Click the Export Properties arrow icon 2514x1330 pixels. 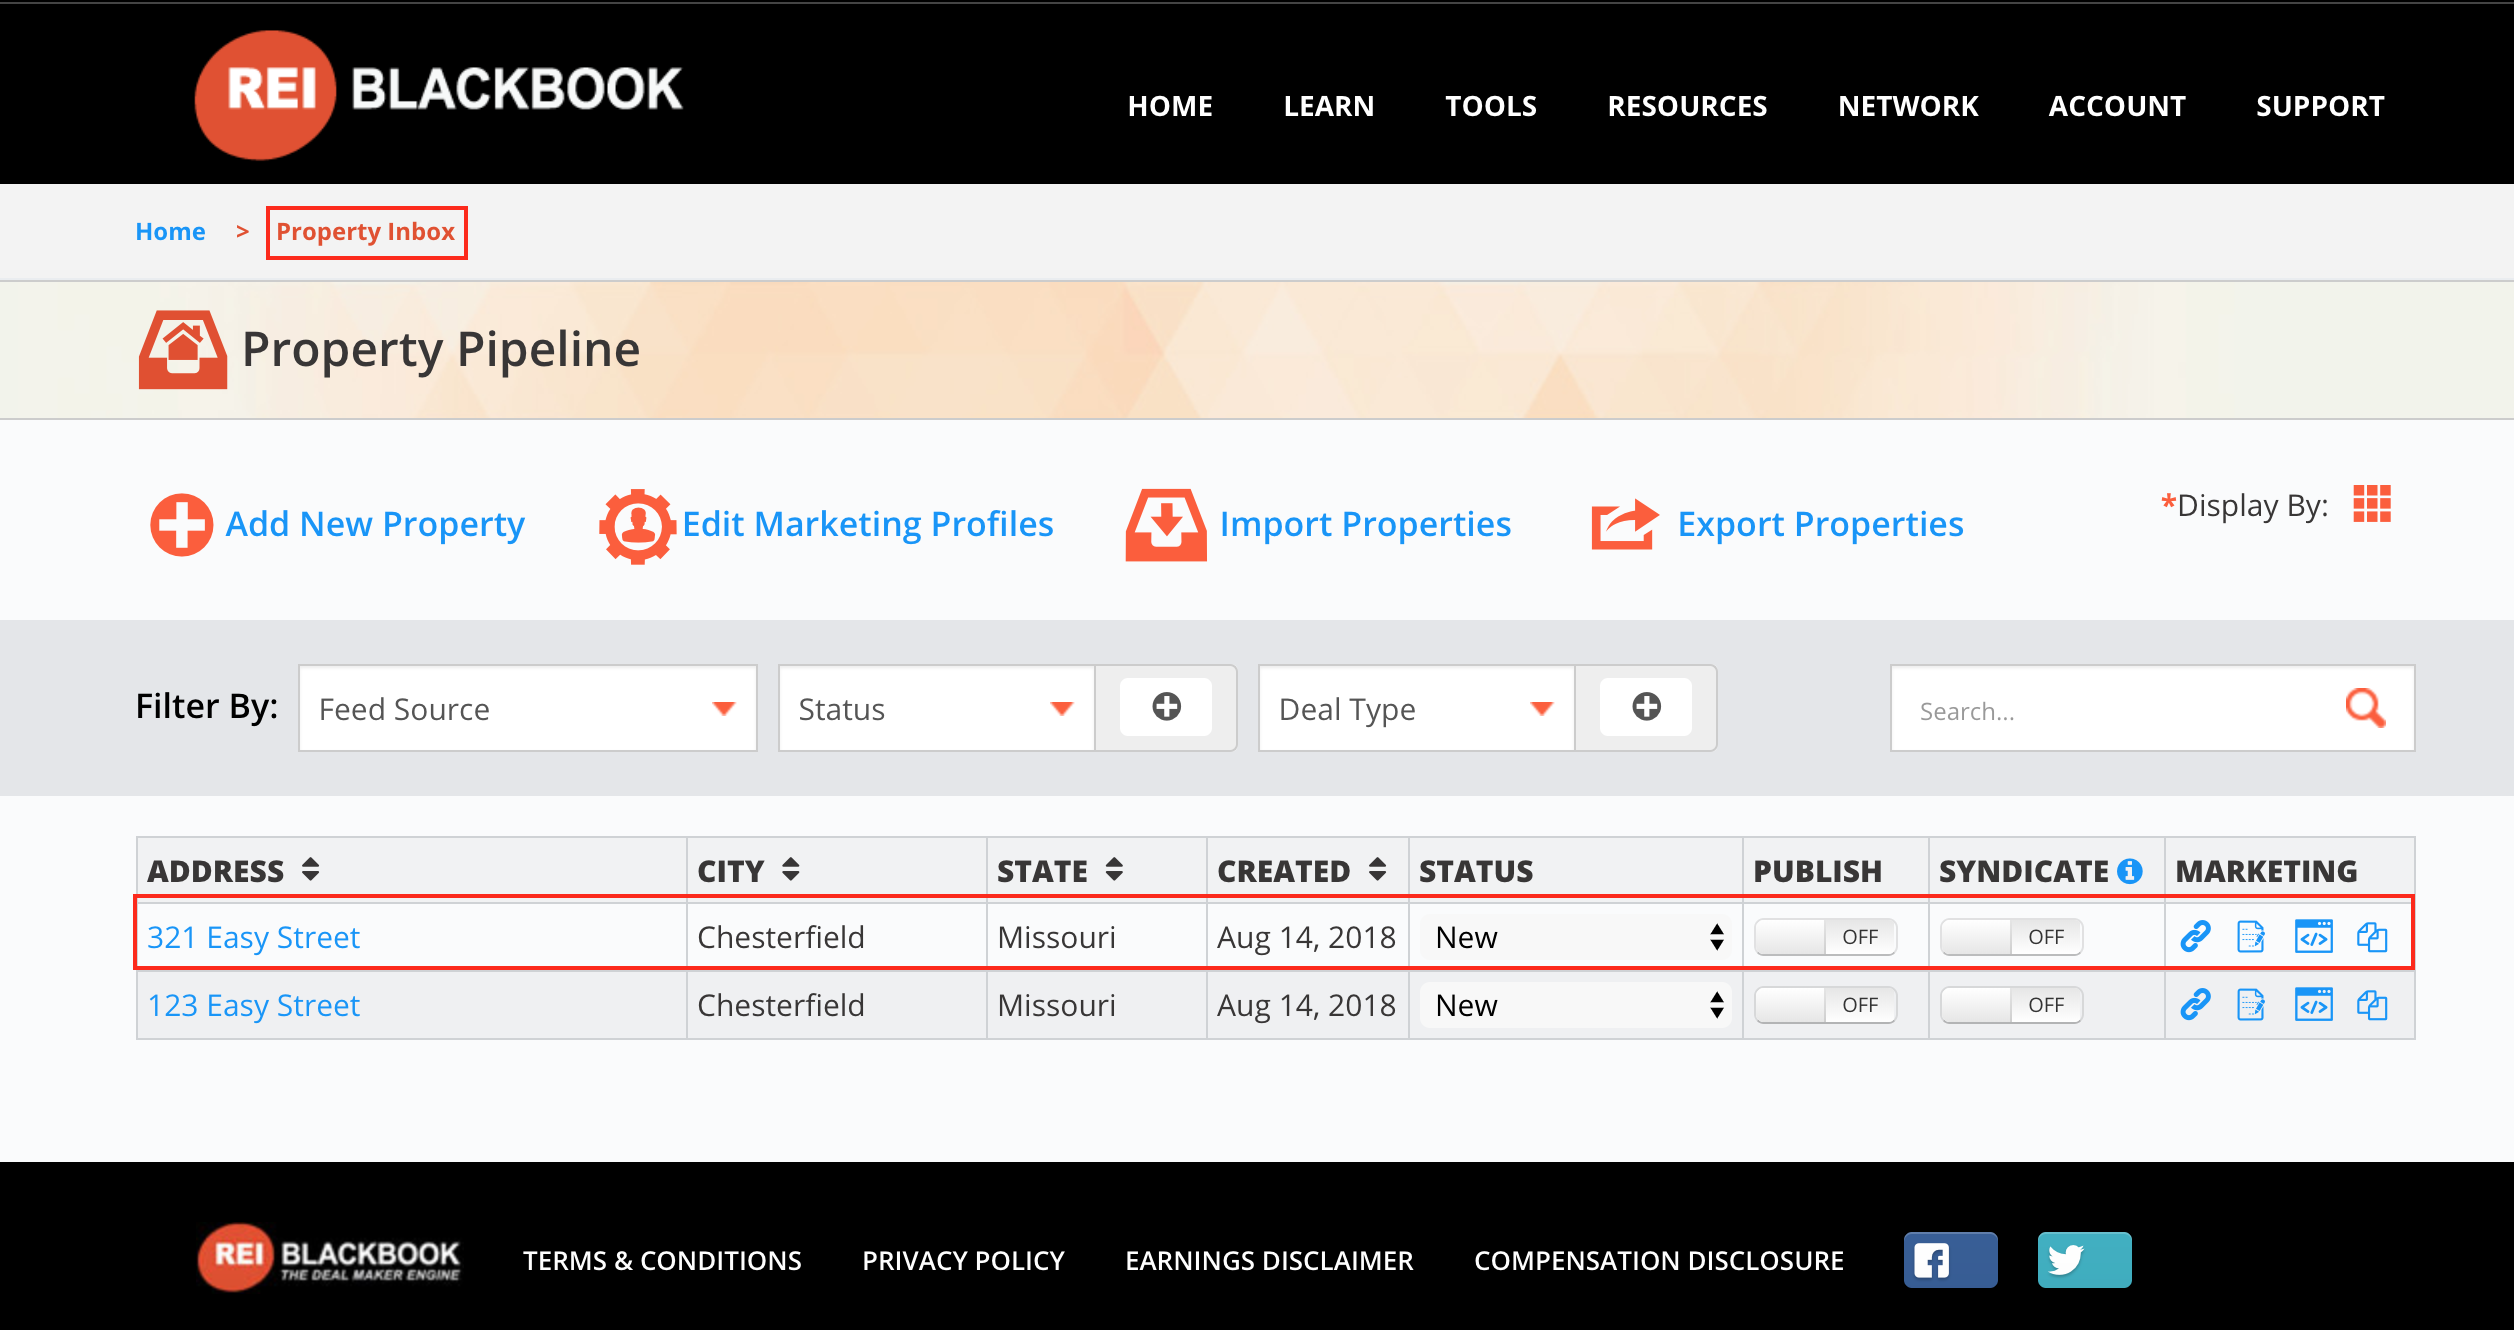(x=1625, y=525)
